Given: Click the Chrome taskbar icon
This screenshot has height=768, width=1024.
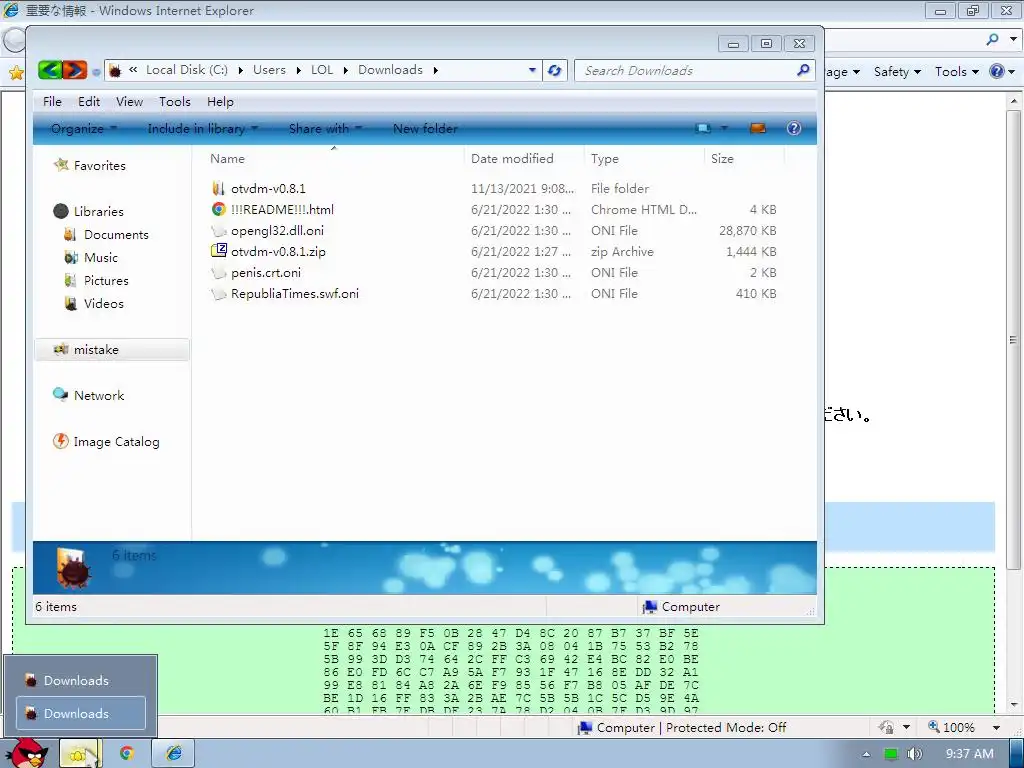Looking at the screenshot, I should 127,754.
